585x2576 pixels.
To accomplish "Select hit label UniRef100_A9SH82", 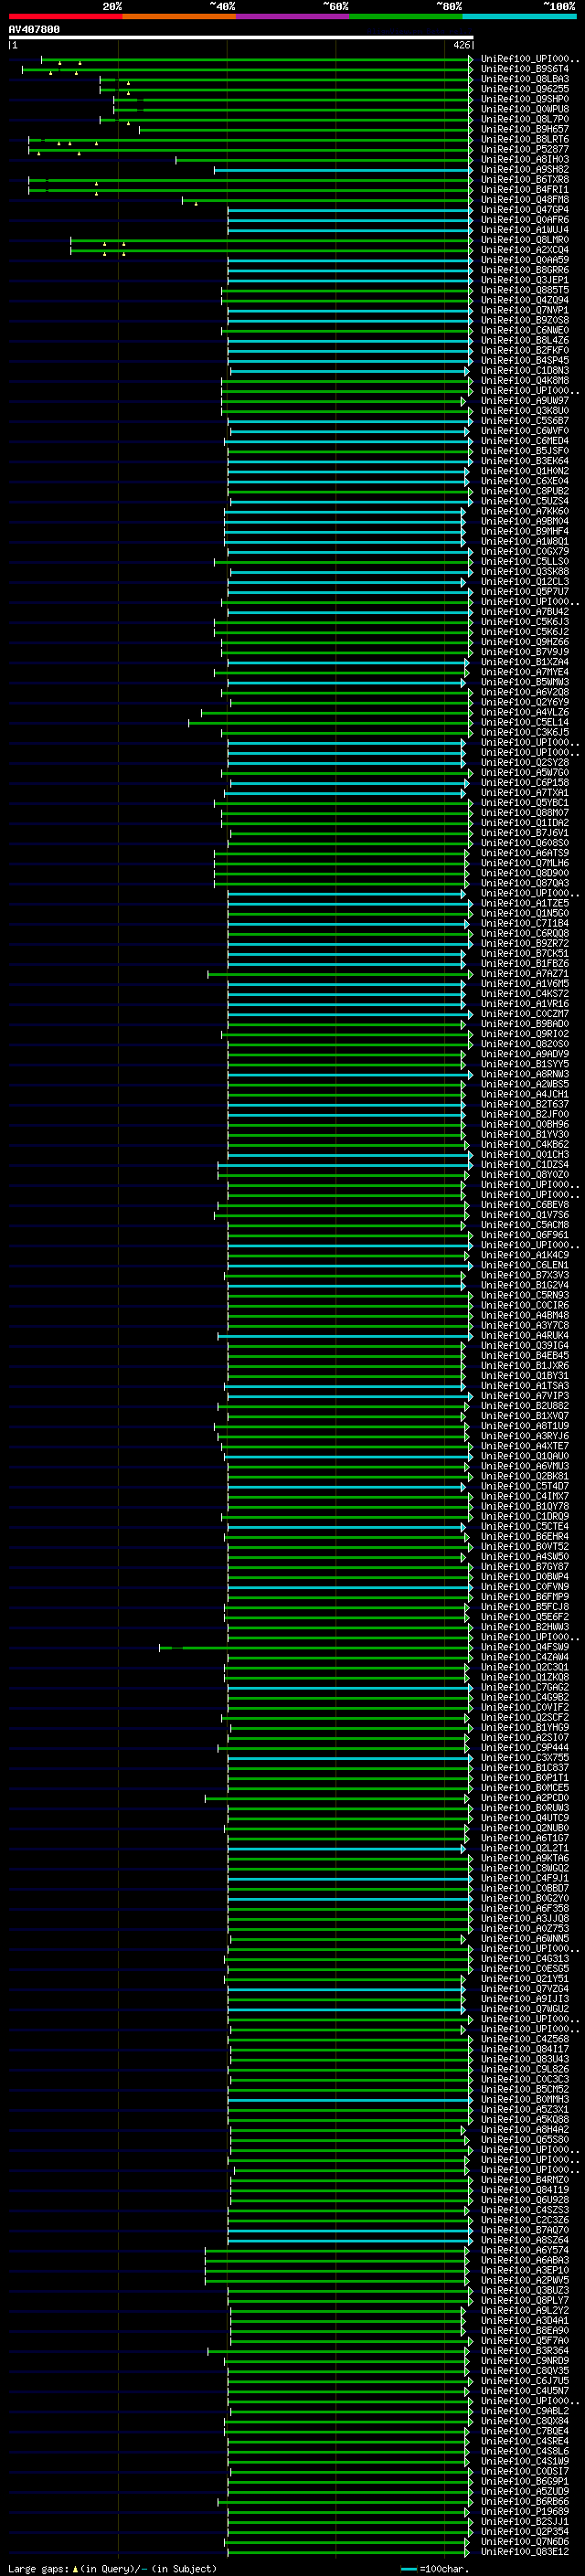I will point(525,169).
